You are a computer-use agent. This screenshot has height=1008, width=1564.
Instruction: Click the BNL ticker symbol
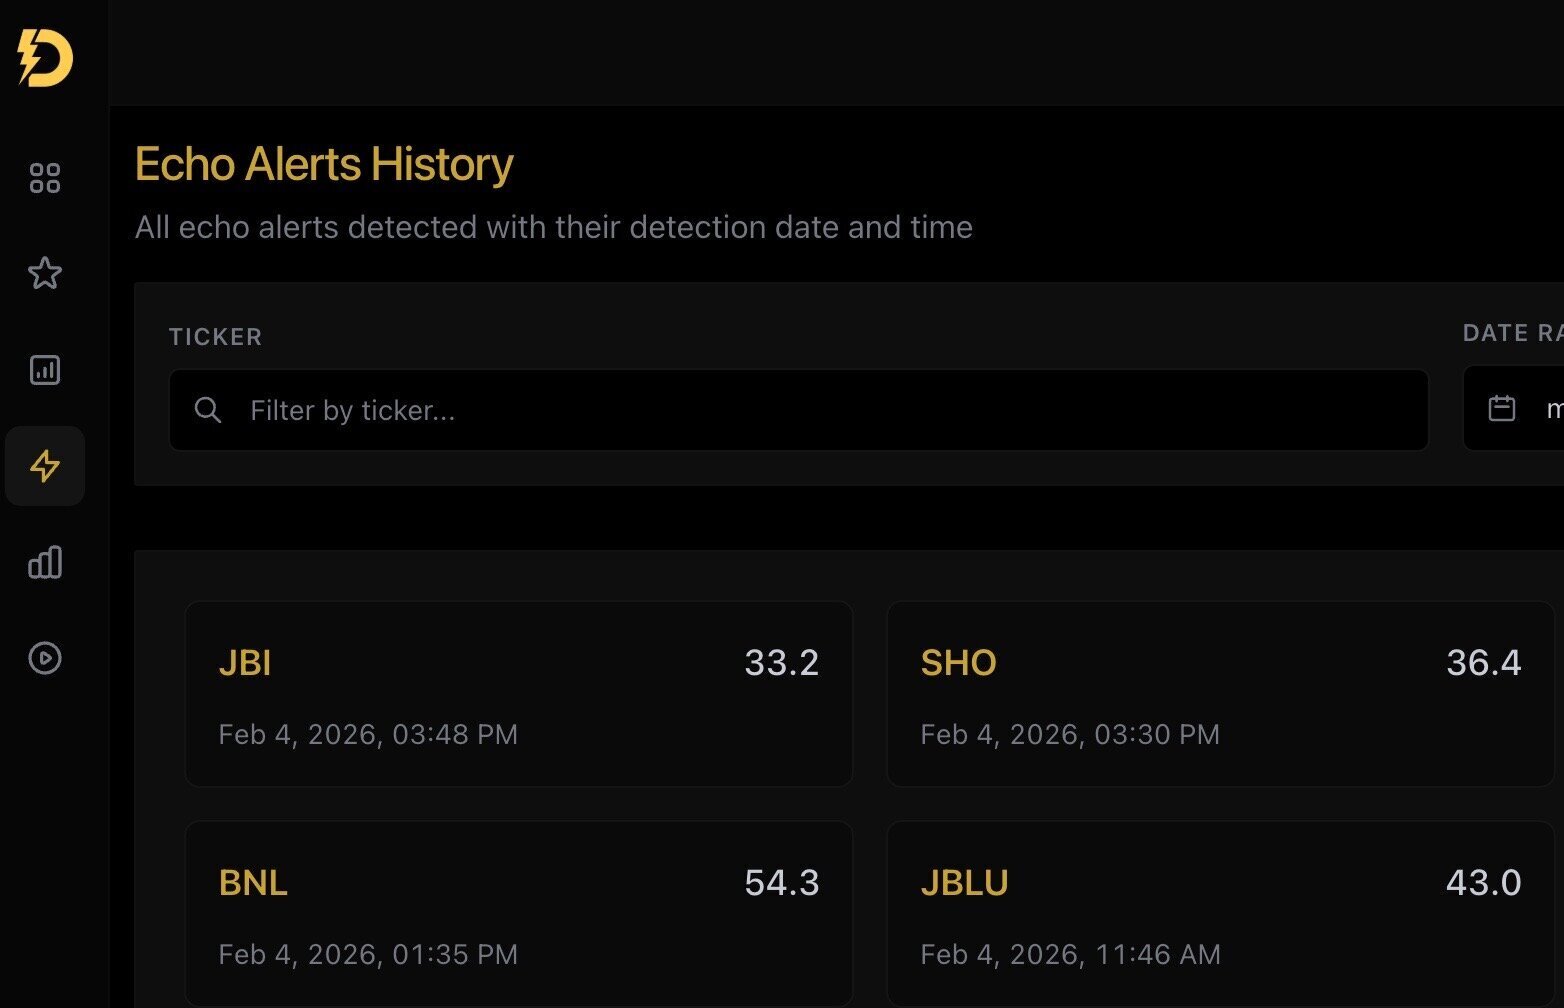point(253,883)
